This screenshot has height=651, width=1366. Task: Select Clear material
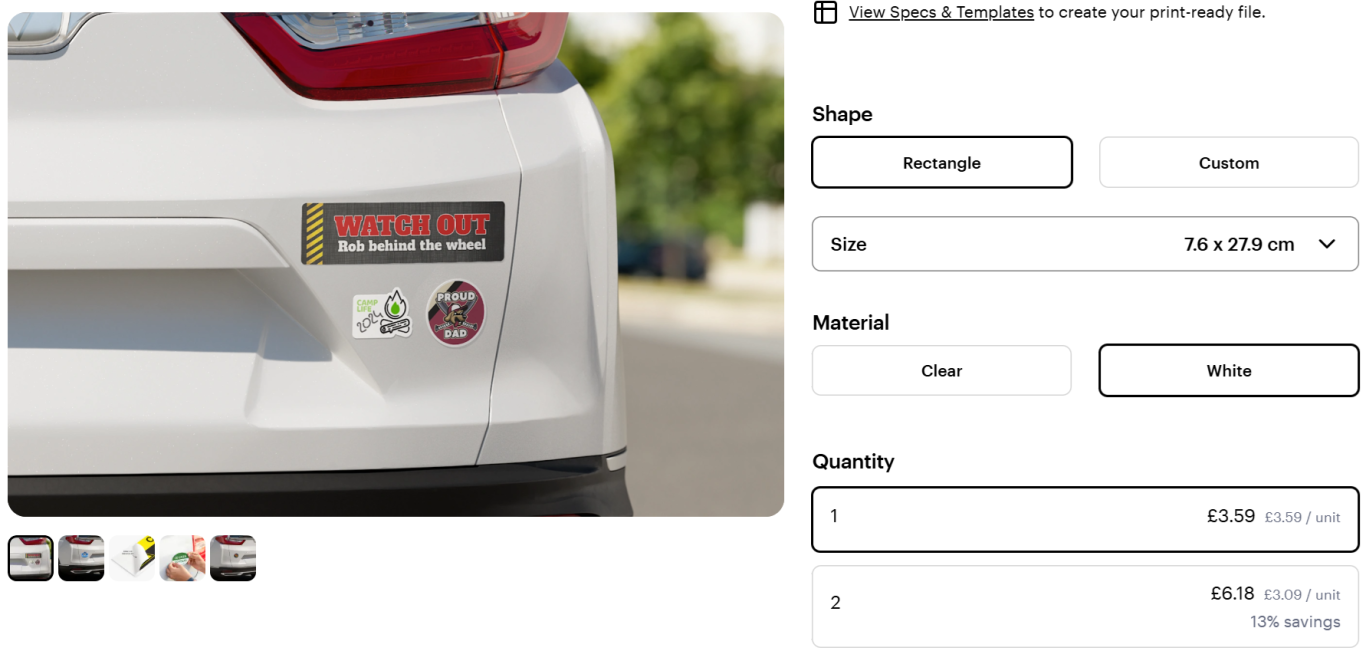point(942,370)
